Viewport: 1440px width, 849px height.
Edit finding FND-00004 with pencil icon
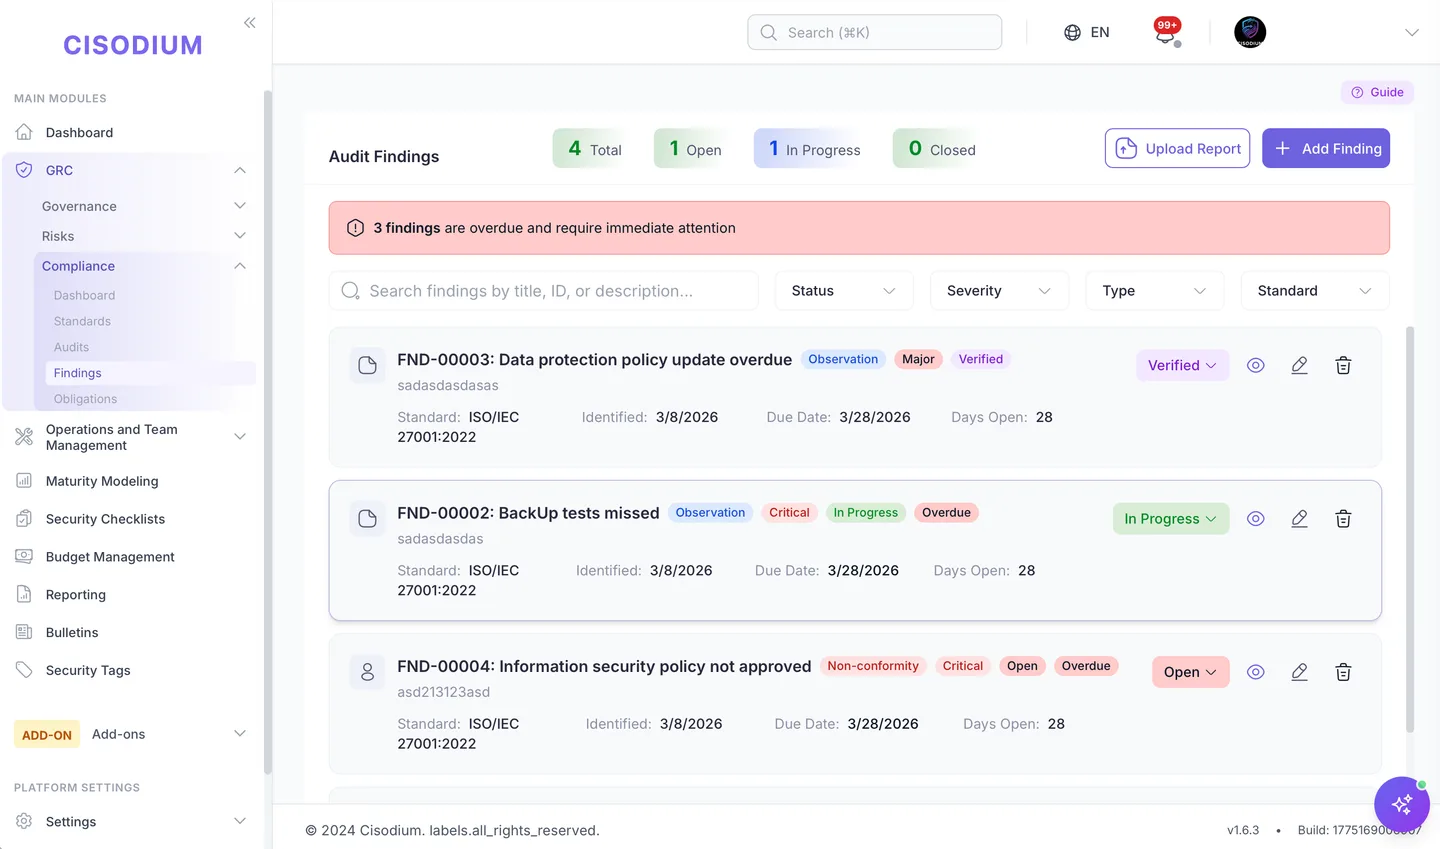tap(1299, 672)
